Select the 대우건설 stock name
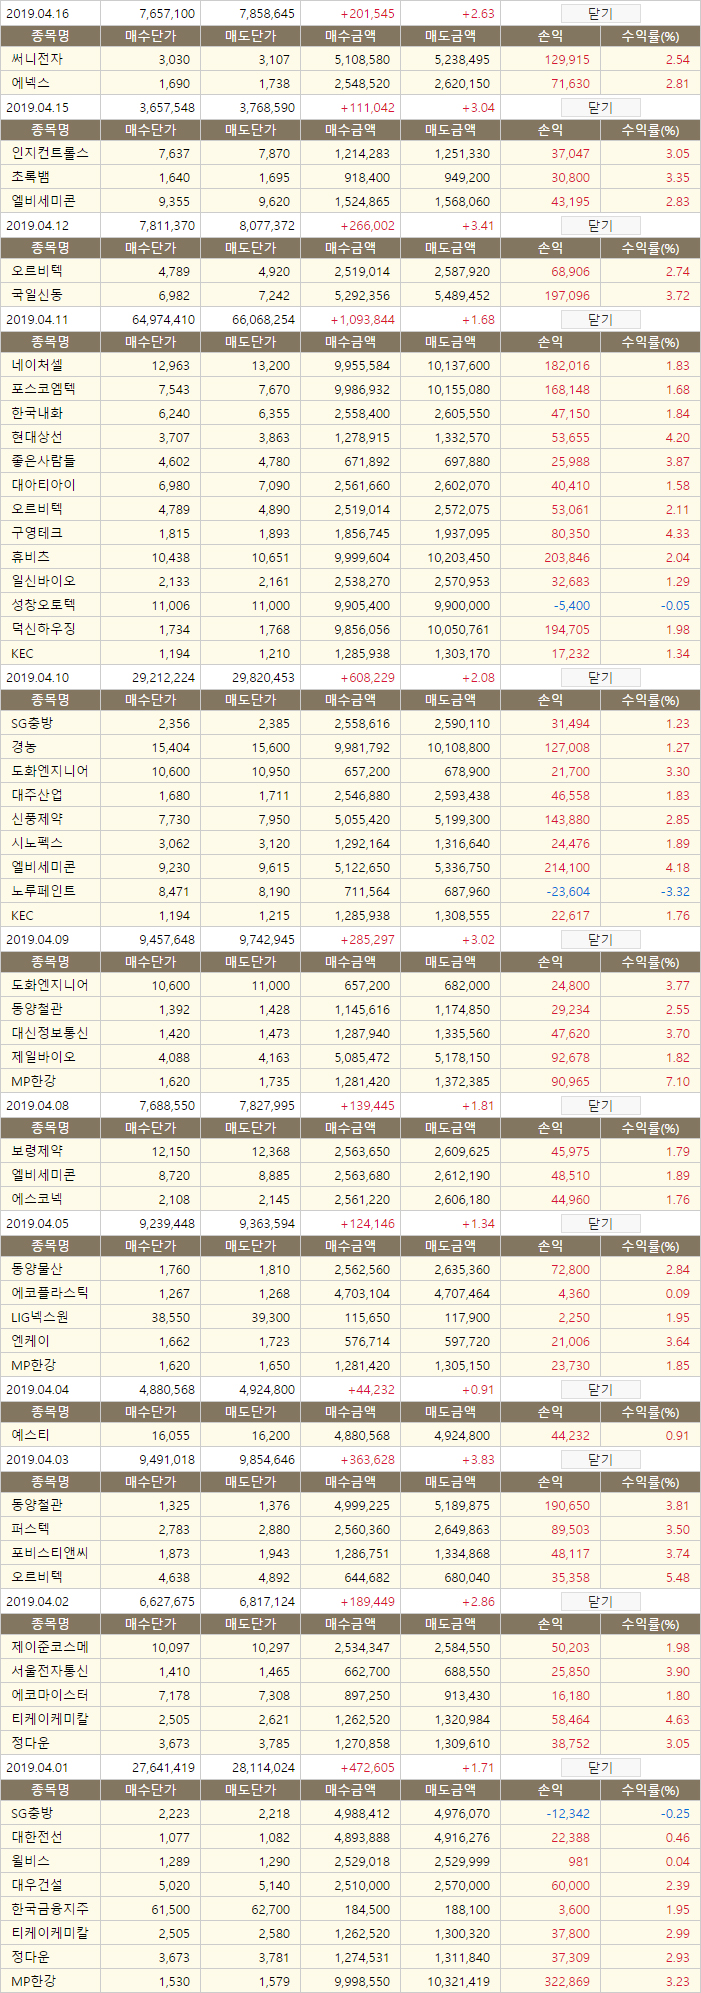 point(37,1886)
